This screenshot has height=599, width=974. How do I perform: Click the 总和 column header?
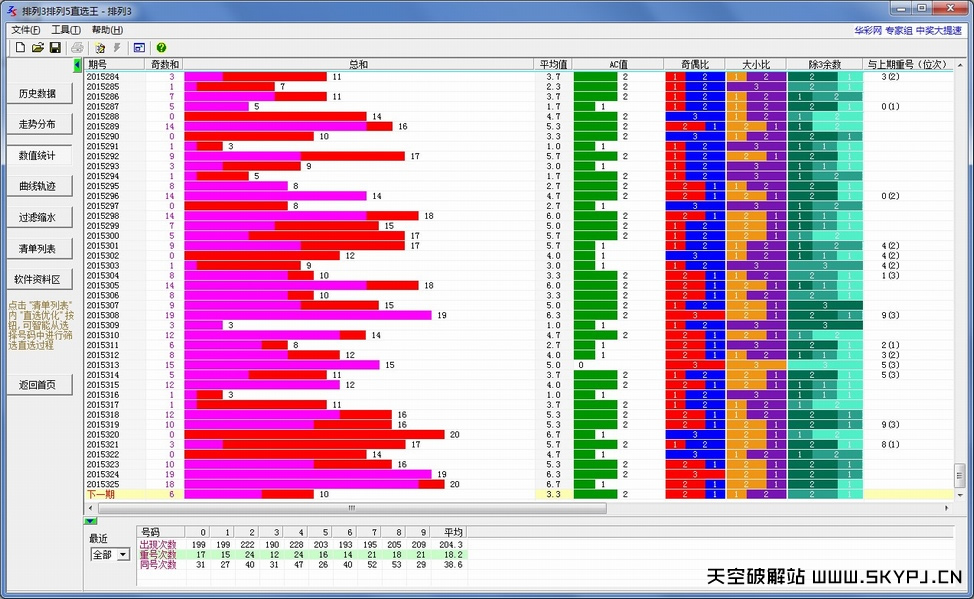coord(358,65)
